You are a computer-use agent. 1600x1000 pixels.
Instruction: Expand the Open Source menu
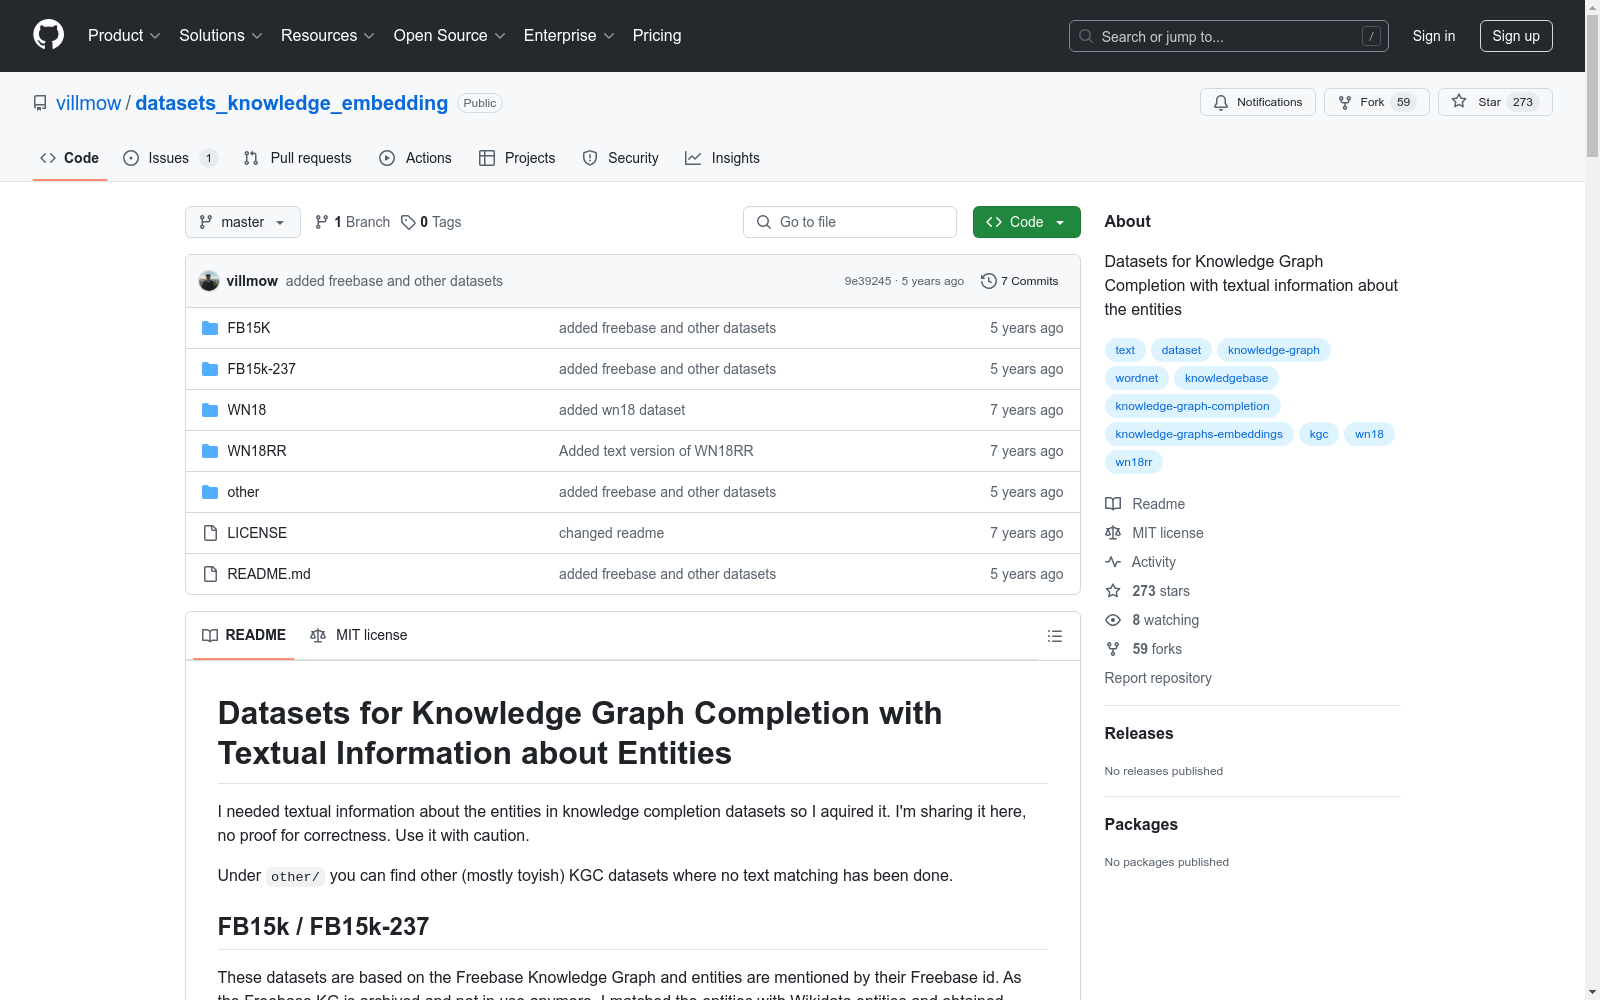pos(450,35)
